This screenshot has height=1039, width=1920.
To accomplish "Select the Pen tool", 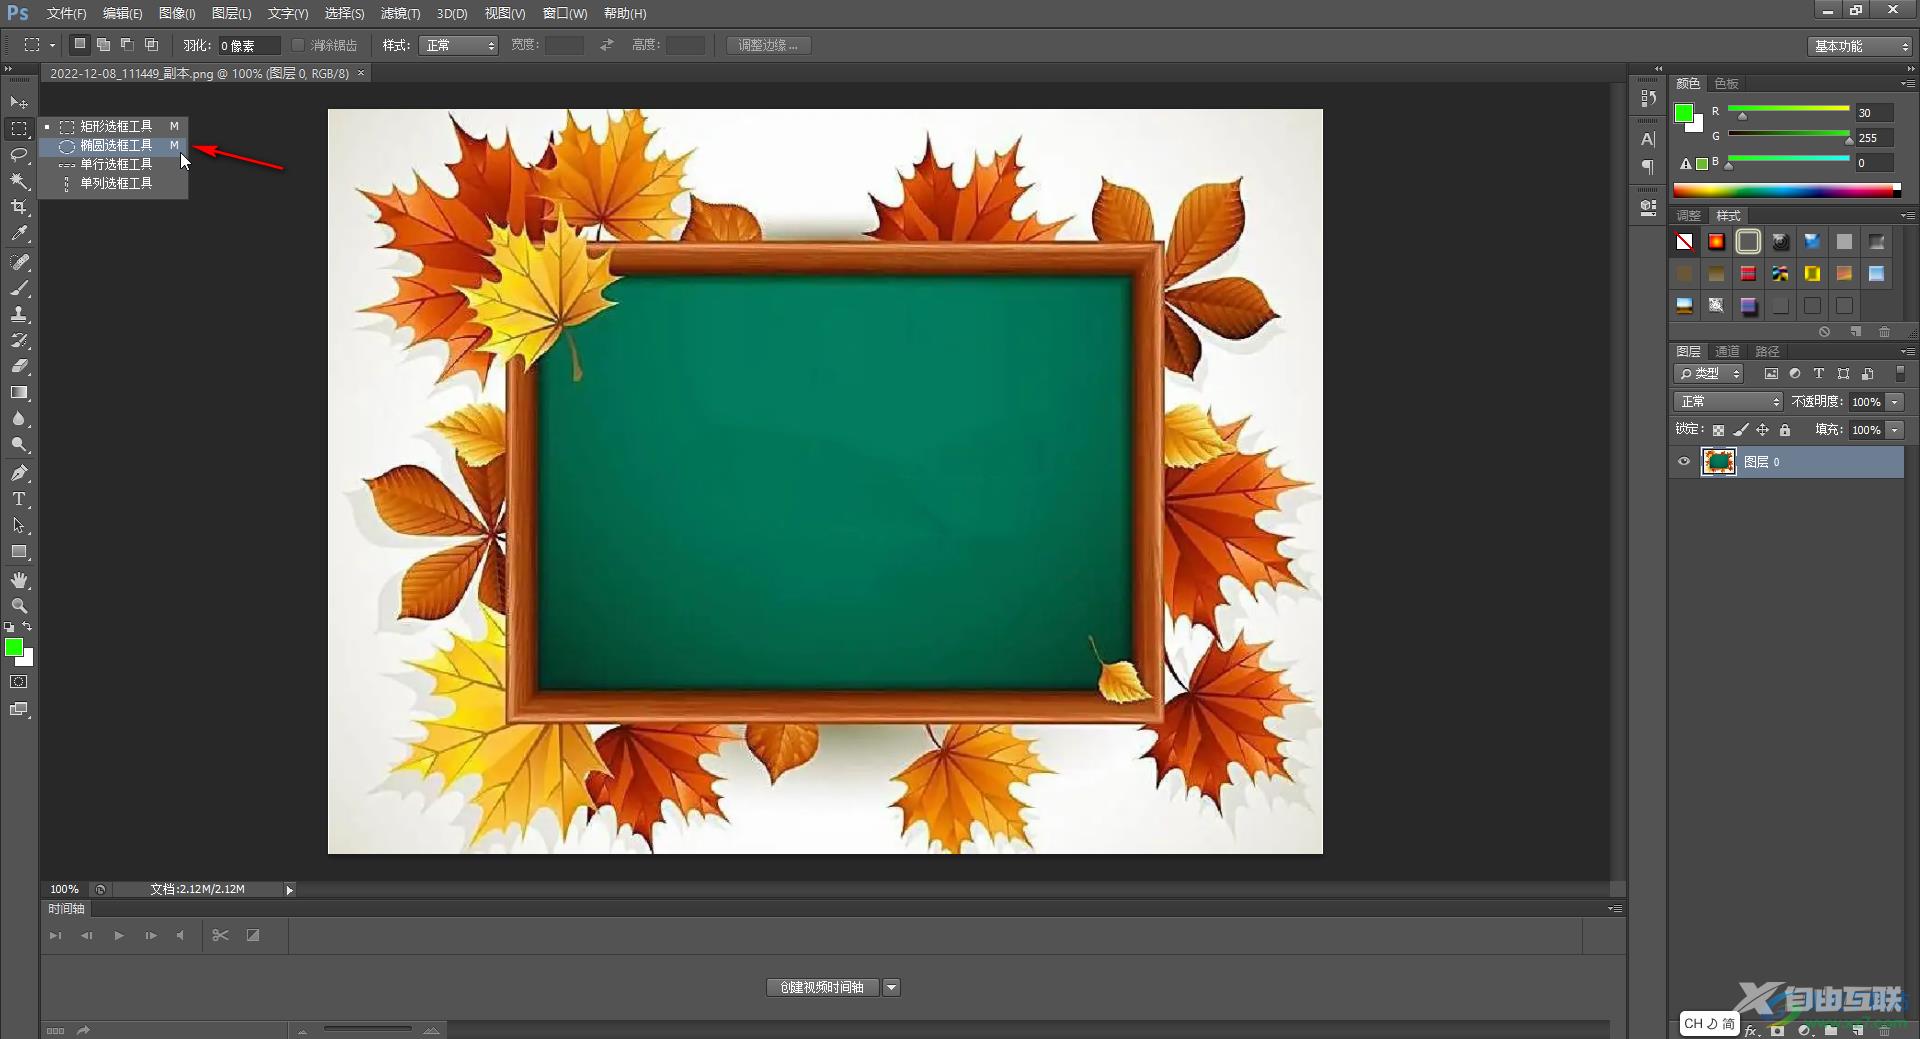I will tap(19, 473).
